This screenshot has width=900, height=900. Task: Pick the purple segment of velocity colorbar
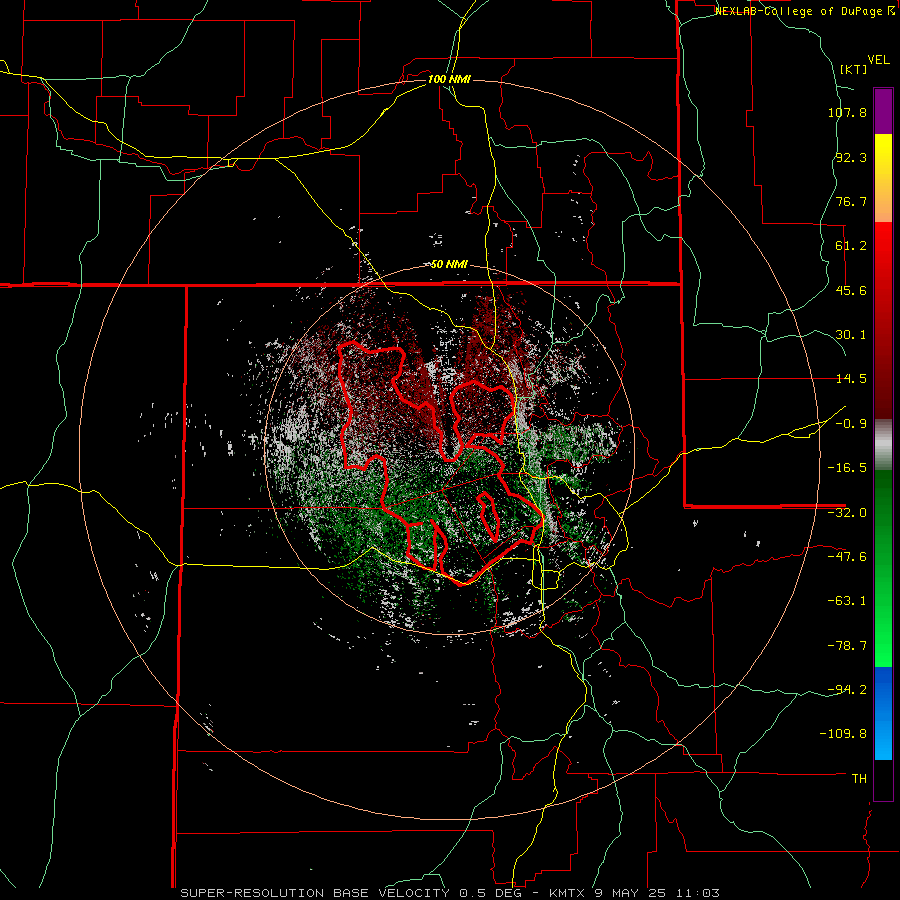pos(883,111)
